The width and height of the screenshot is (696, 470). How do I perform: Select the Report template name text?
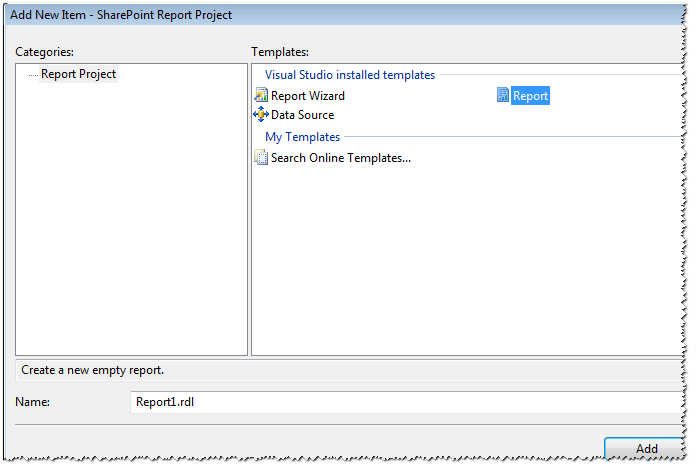click(x=530, y=96)
